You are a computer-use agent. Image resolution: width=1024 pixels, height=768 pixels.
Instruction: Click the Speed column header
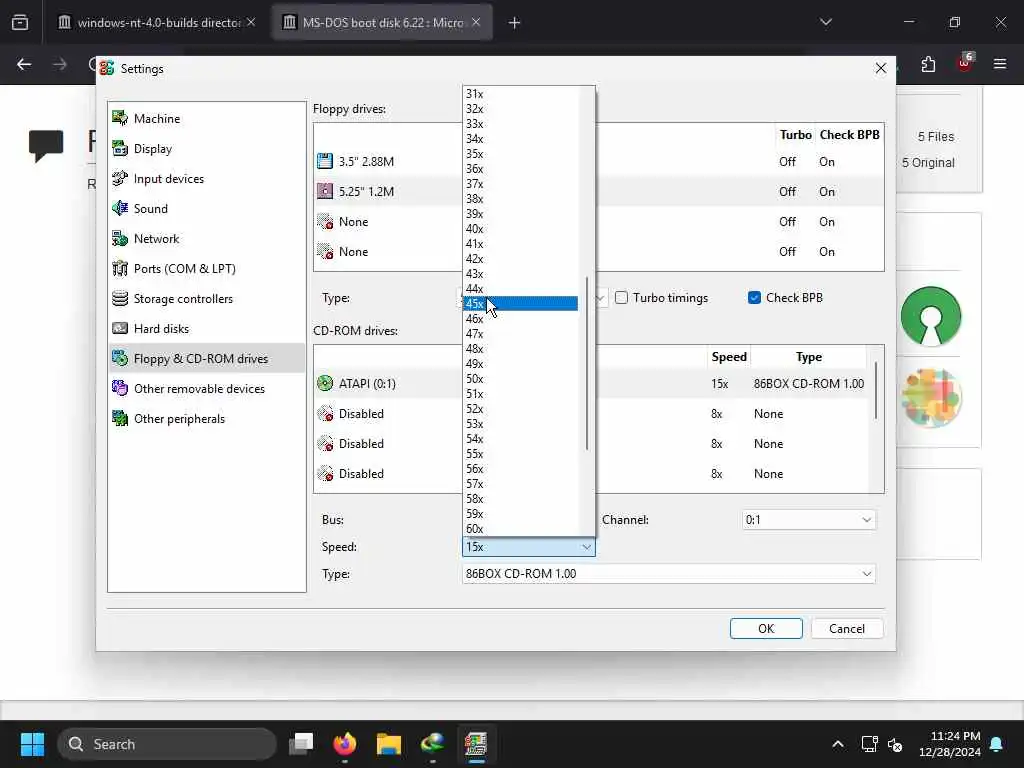pos(729,357)
